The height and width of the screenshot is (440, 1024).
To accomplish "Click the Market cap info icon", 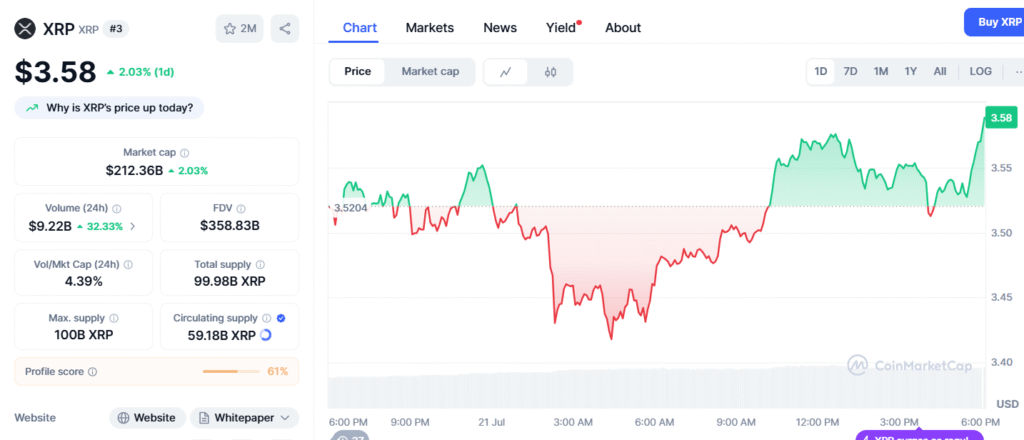I will tap(185, 153).
